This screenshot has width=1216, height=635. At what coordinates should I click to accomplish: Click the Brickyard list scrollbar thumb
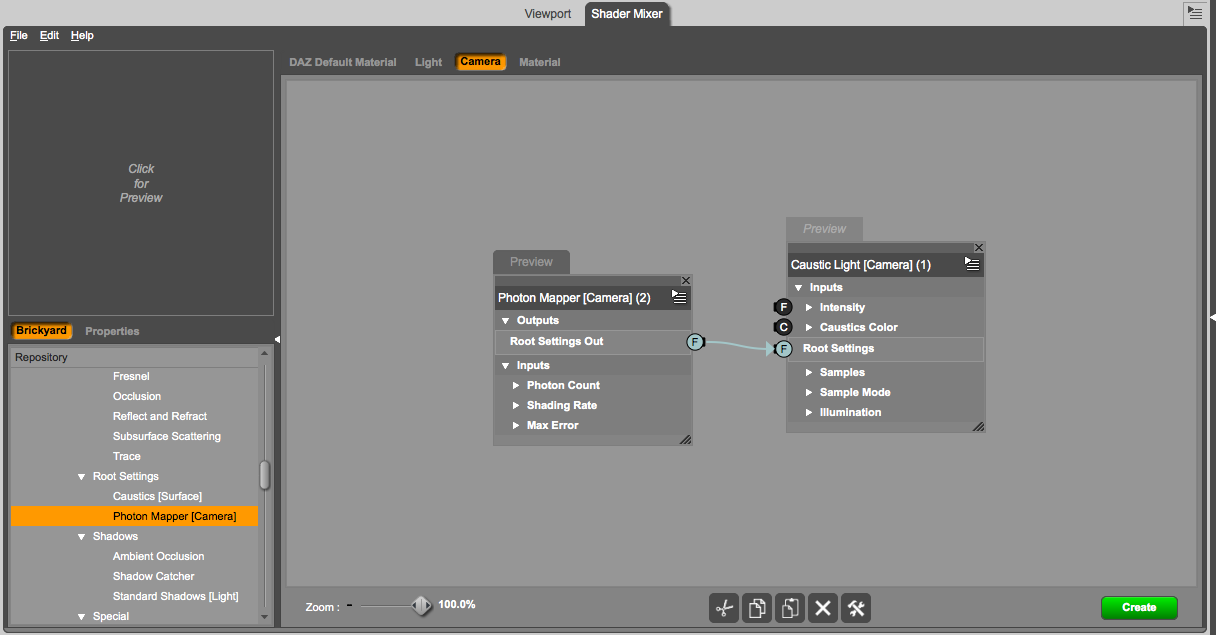(x=264, y=474)
